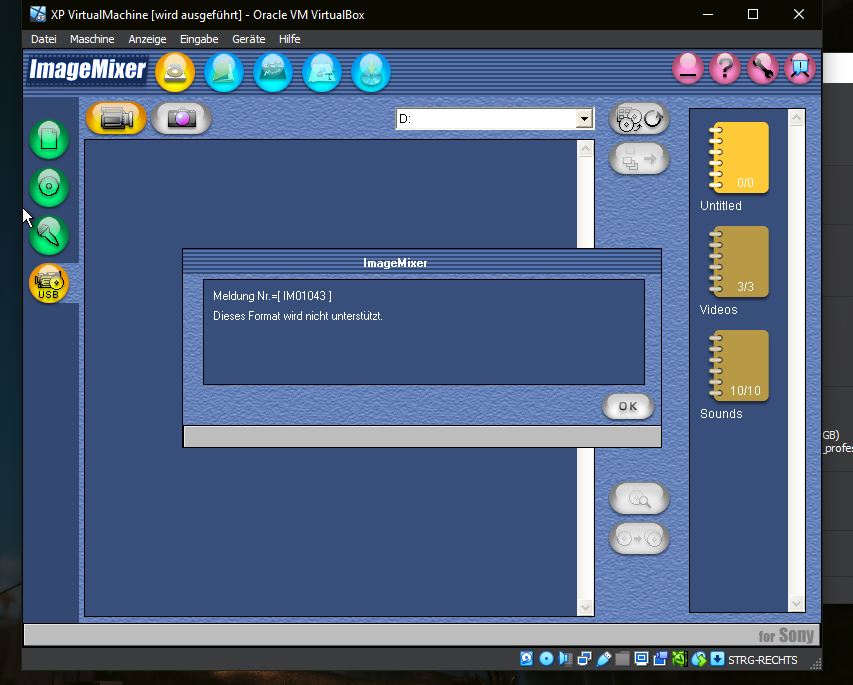853x685 pixels.
Task: Click scroll up arrow in file list
Action: 585,149
